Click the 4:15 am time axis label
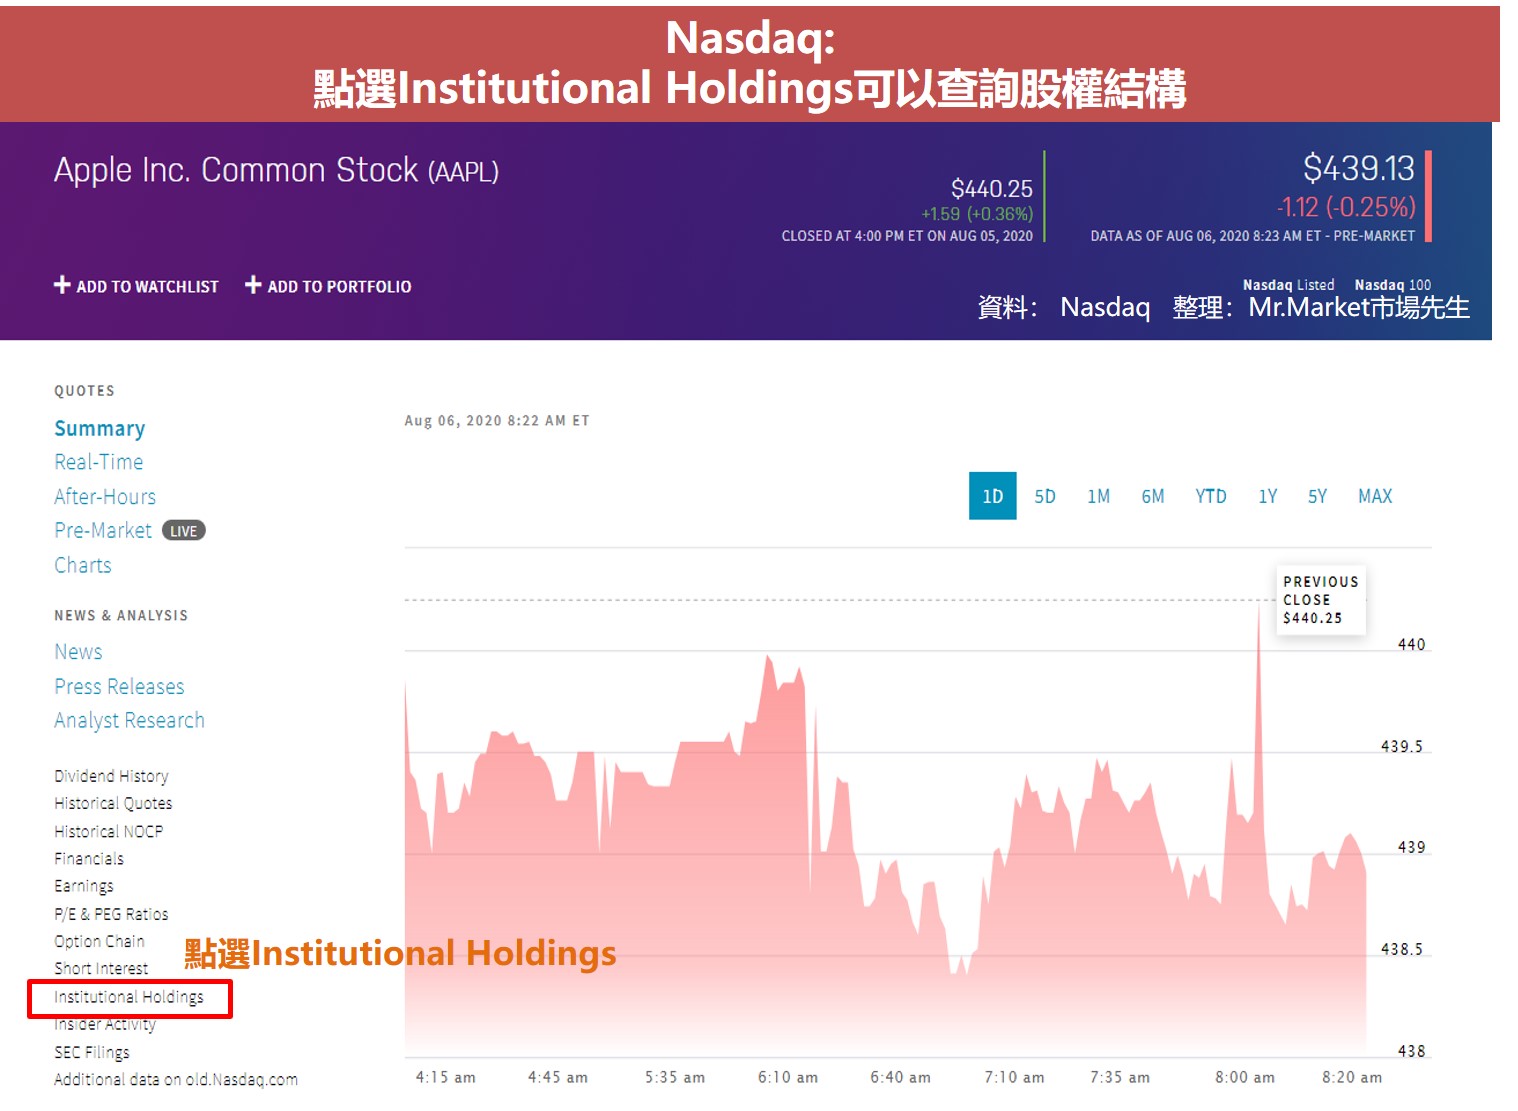 [446, 1077]
